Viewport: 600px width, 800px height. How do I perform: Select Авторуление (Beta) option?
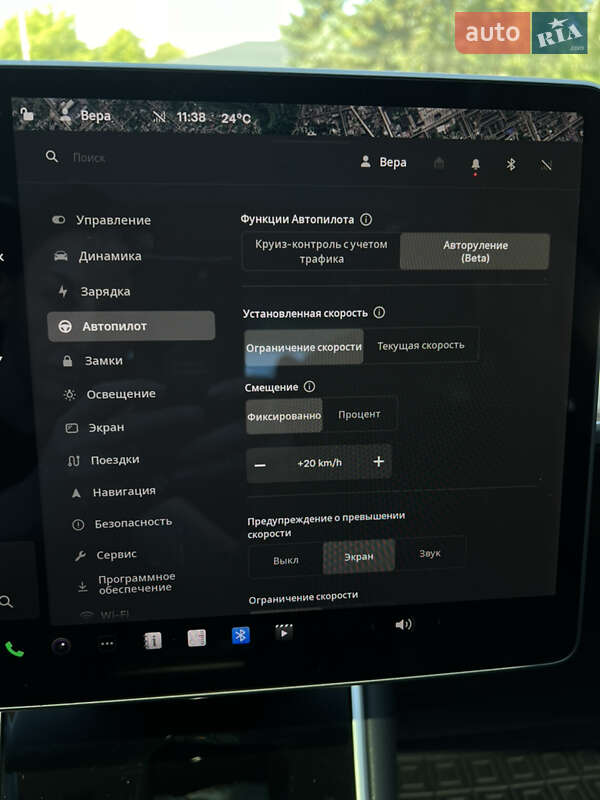tap(475, 252)
